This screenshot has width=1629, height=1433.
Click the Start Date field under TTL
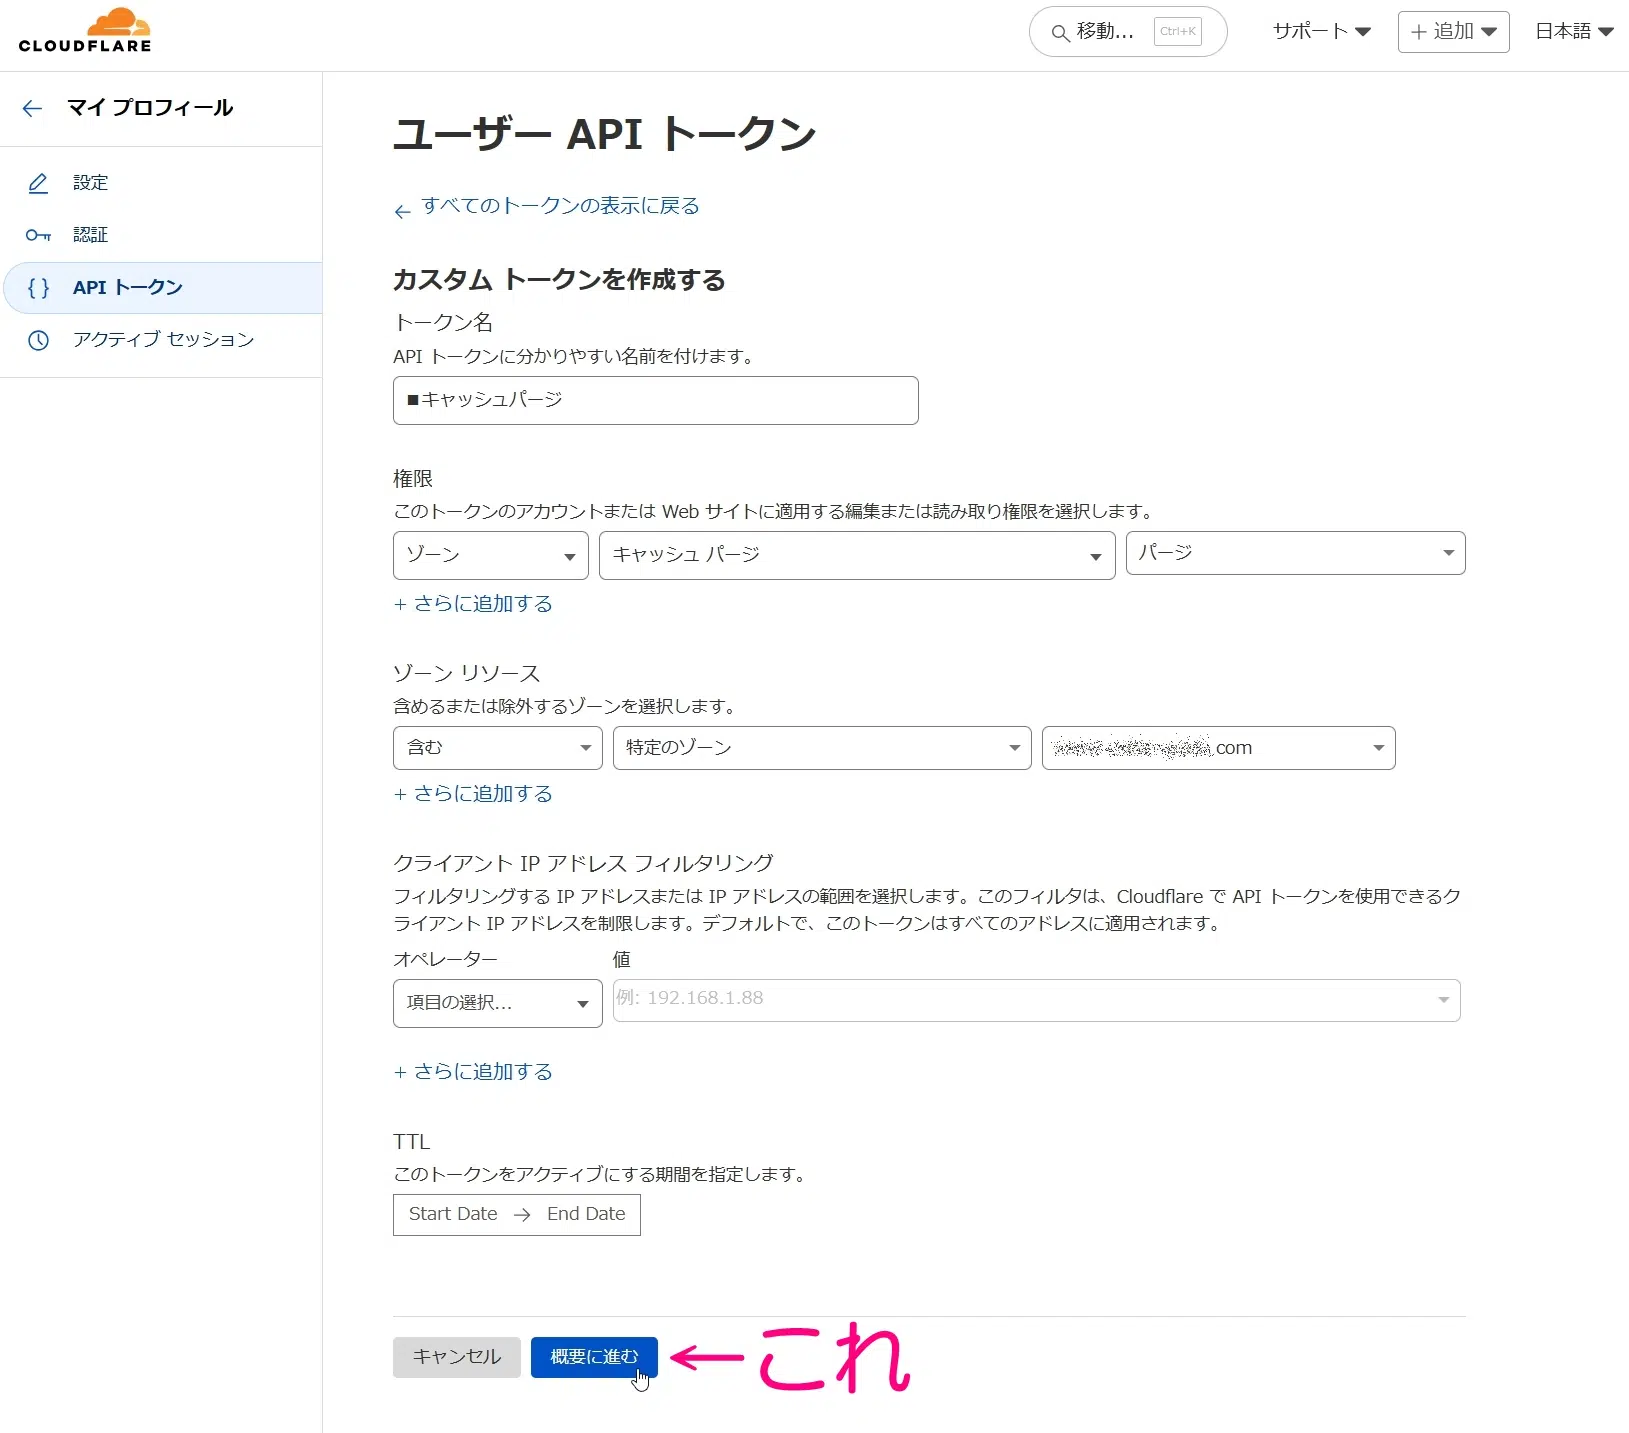click(x=452, y=1214)
